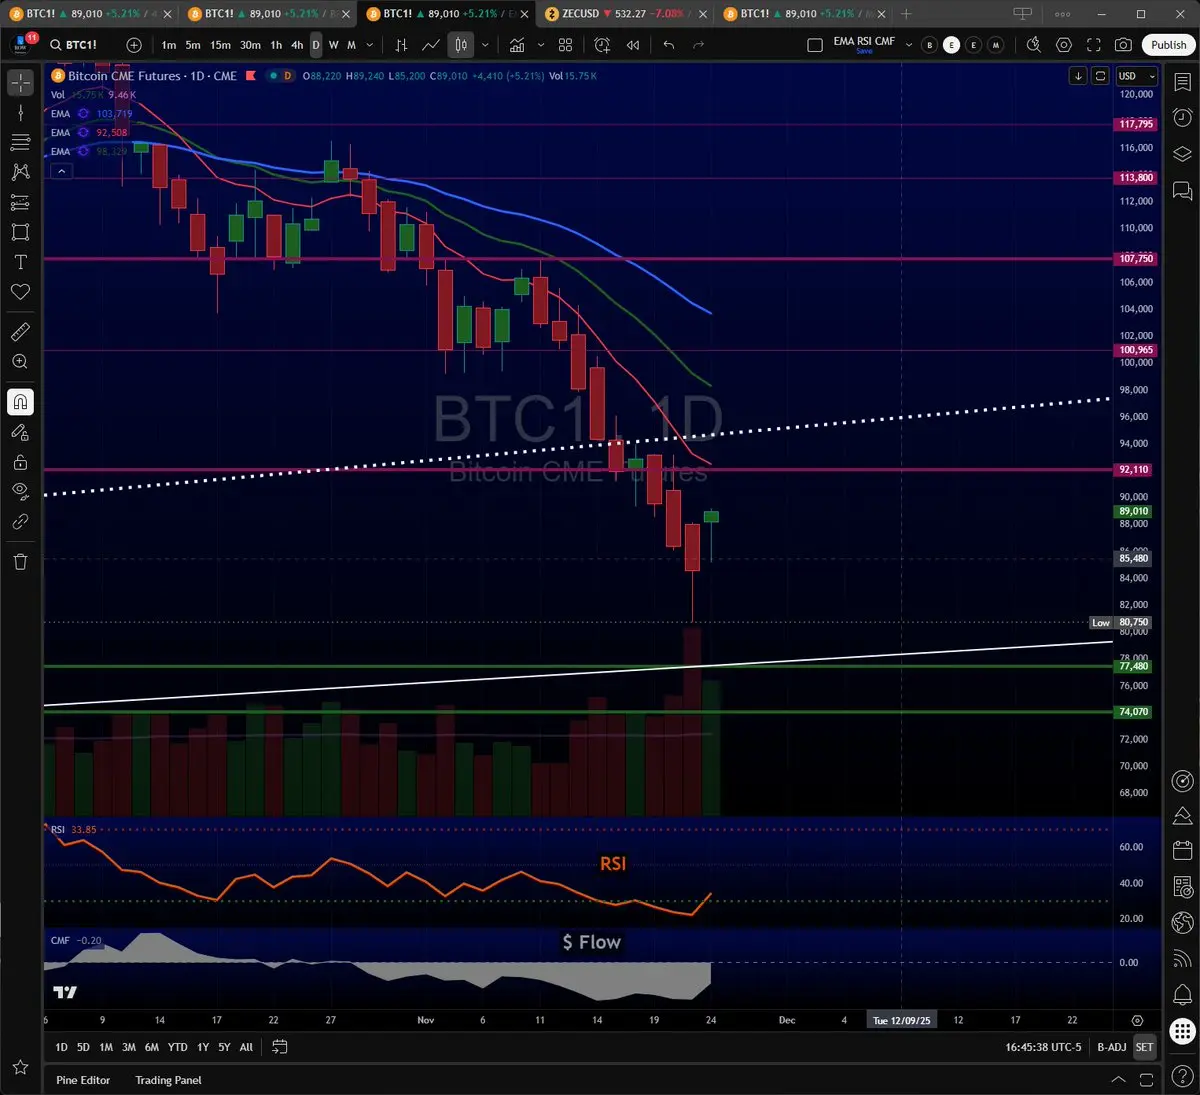Open the forecasting and measurement tools
This screenshot has width=1200, height=1095.
20,202
